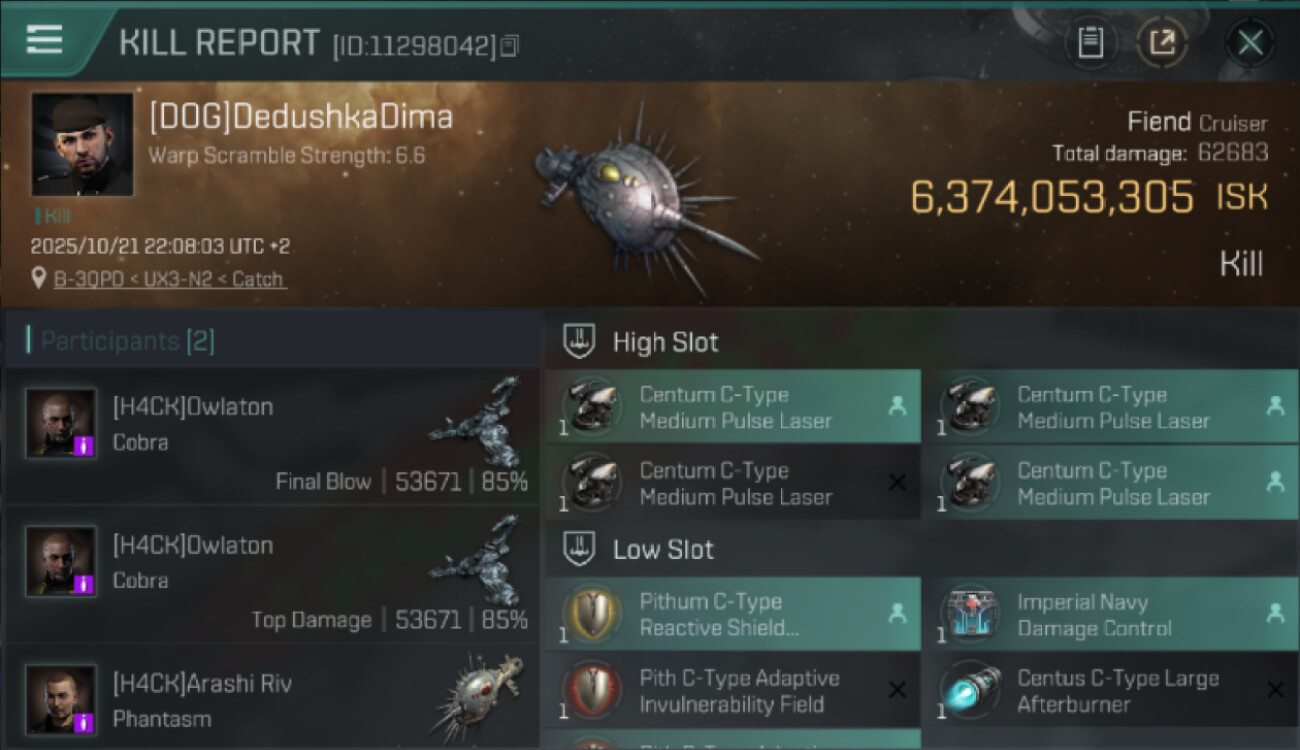Screen dimensions: 1300x750
Task: Tap the purple info badge on Arashi Riv
Action: pyautogui.click(x=86, y=722)
